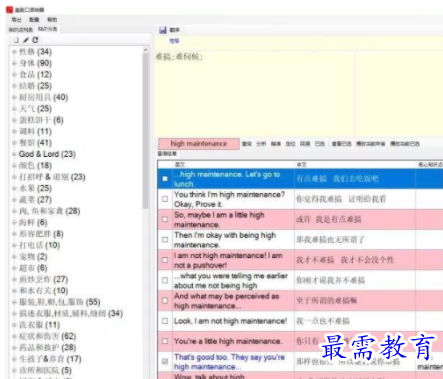Click the 定位 toolbar button
The width and height of the screenshot is (443, 379).
click(290, 144)
